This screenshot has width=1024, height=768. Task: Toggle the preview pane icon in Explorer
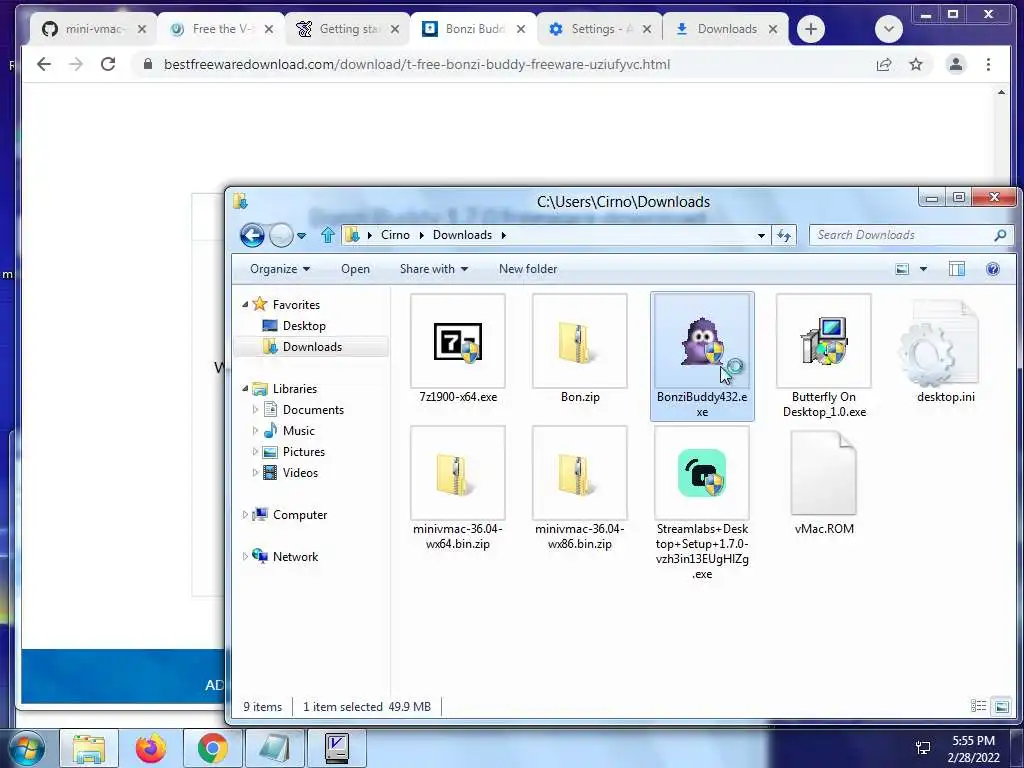957,269
